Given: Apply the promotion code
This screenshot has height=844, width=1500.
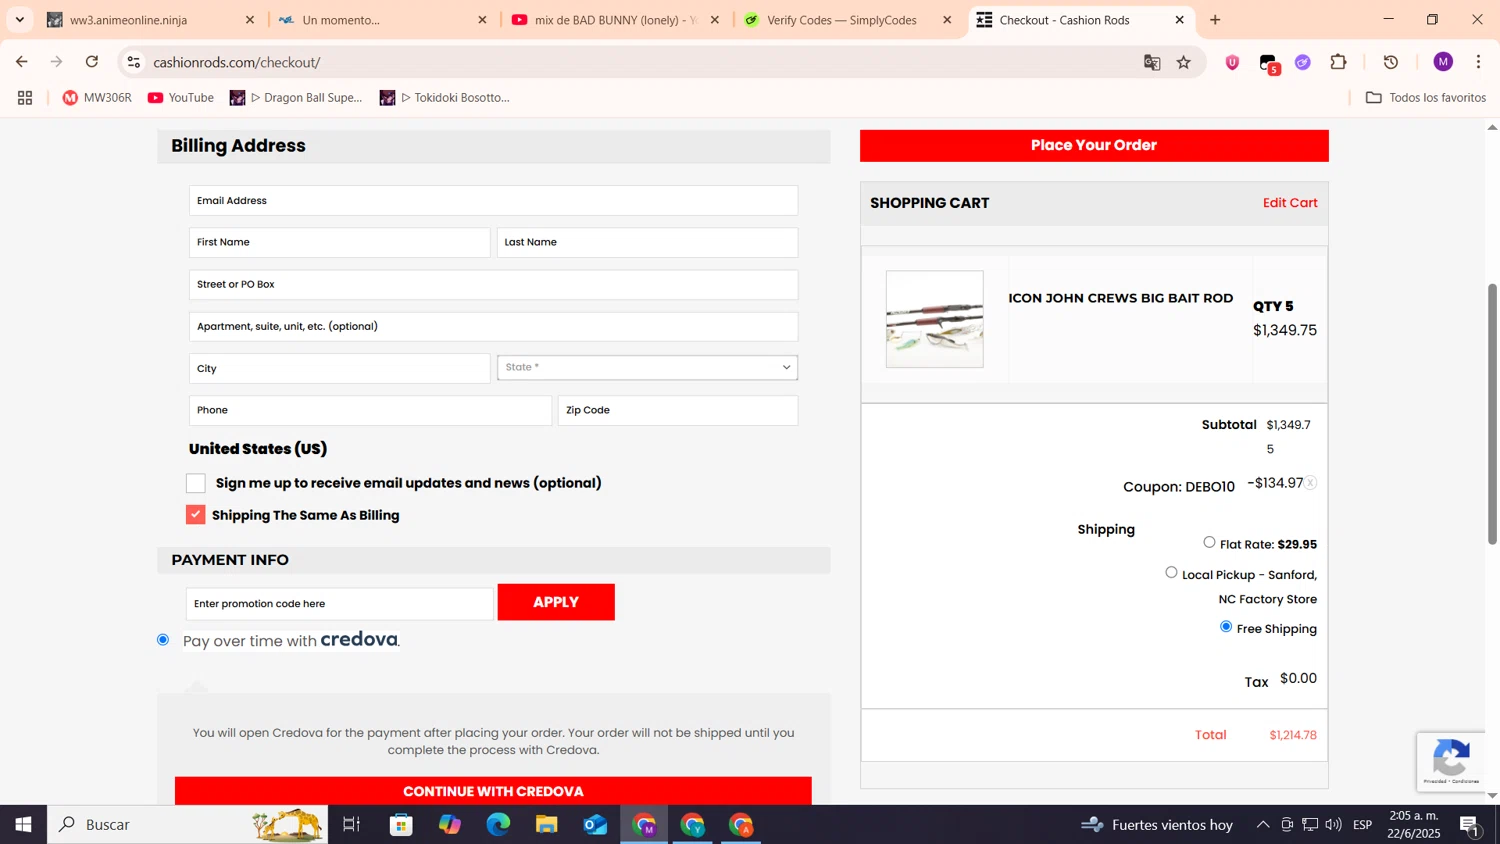Looking at the screenshot, I should (556, 602).
